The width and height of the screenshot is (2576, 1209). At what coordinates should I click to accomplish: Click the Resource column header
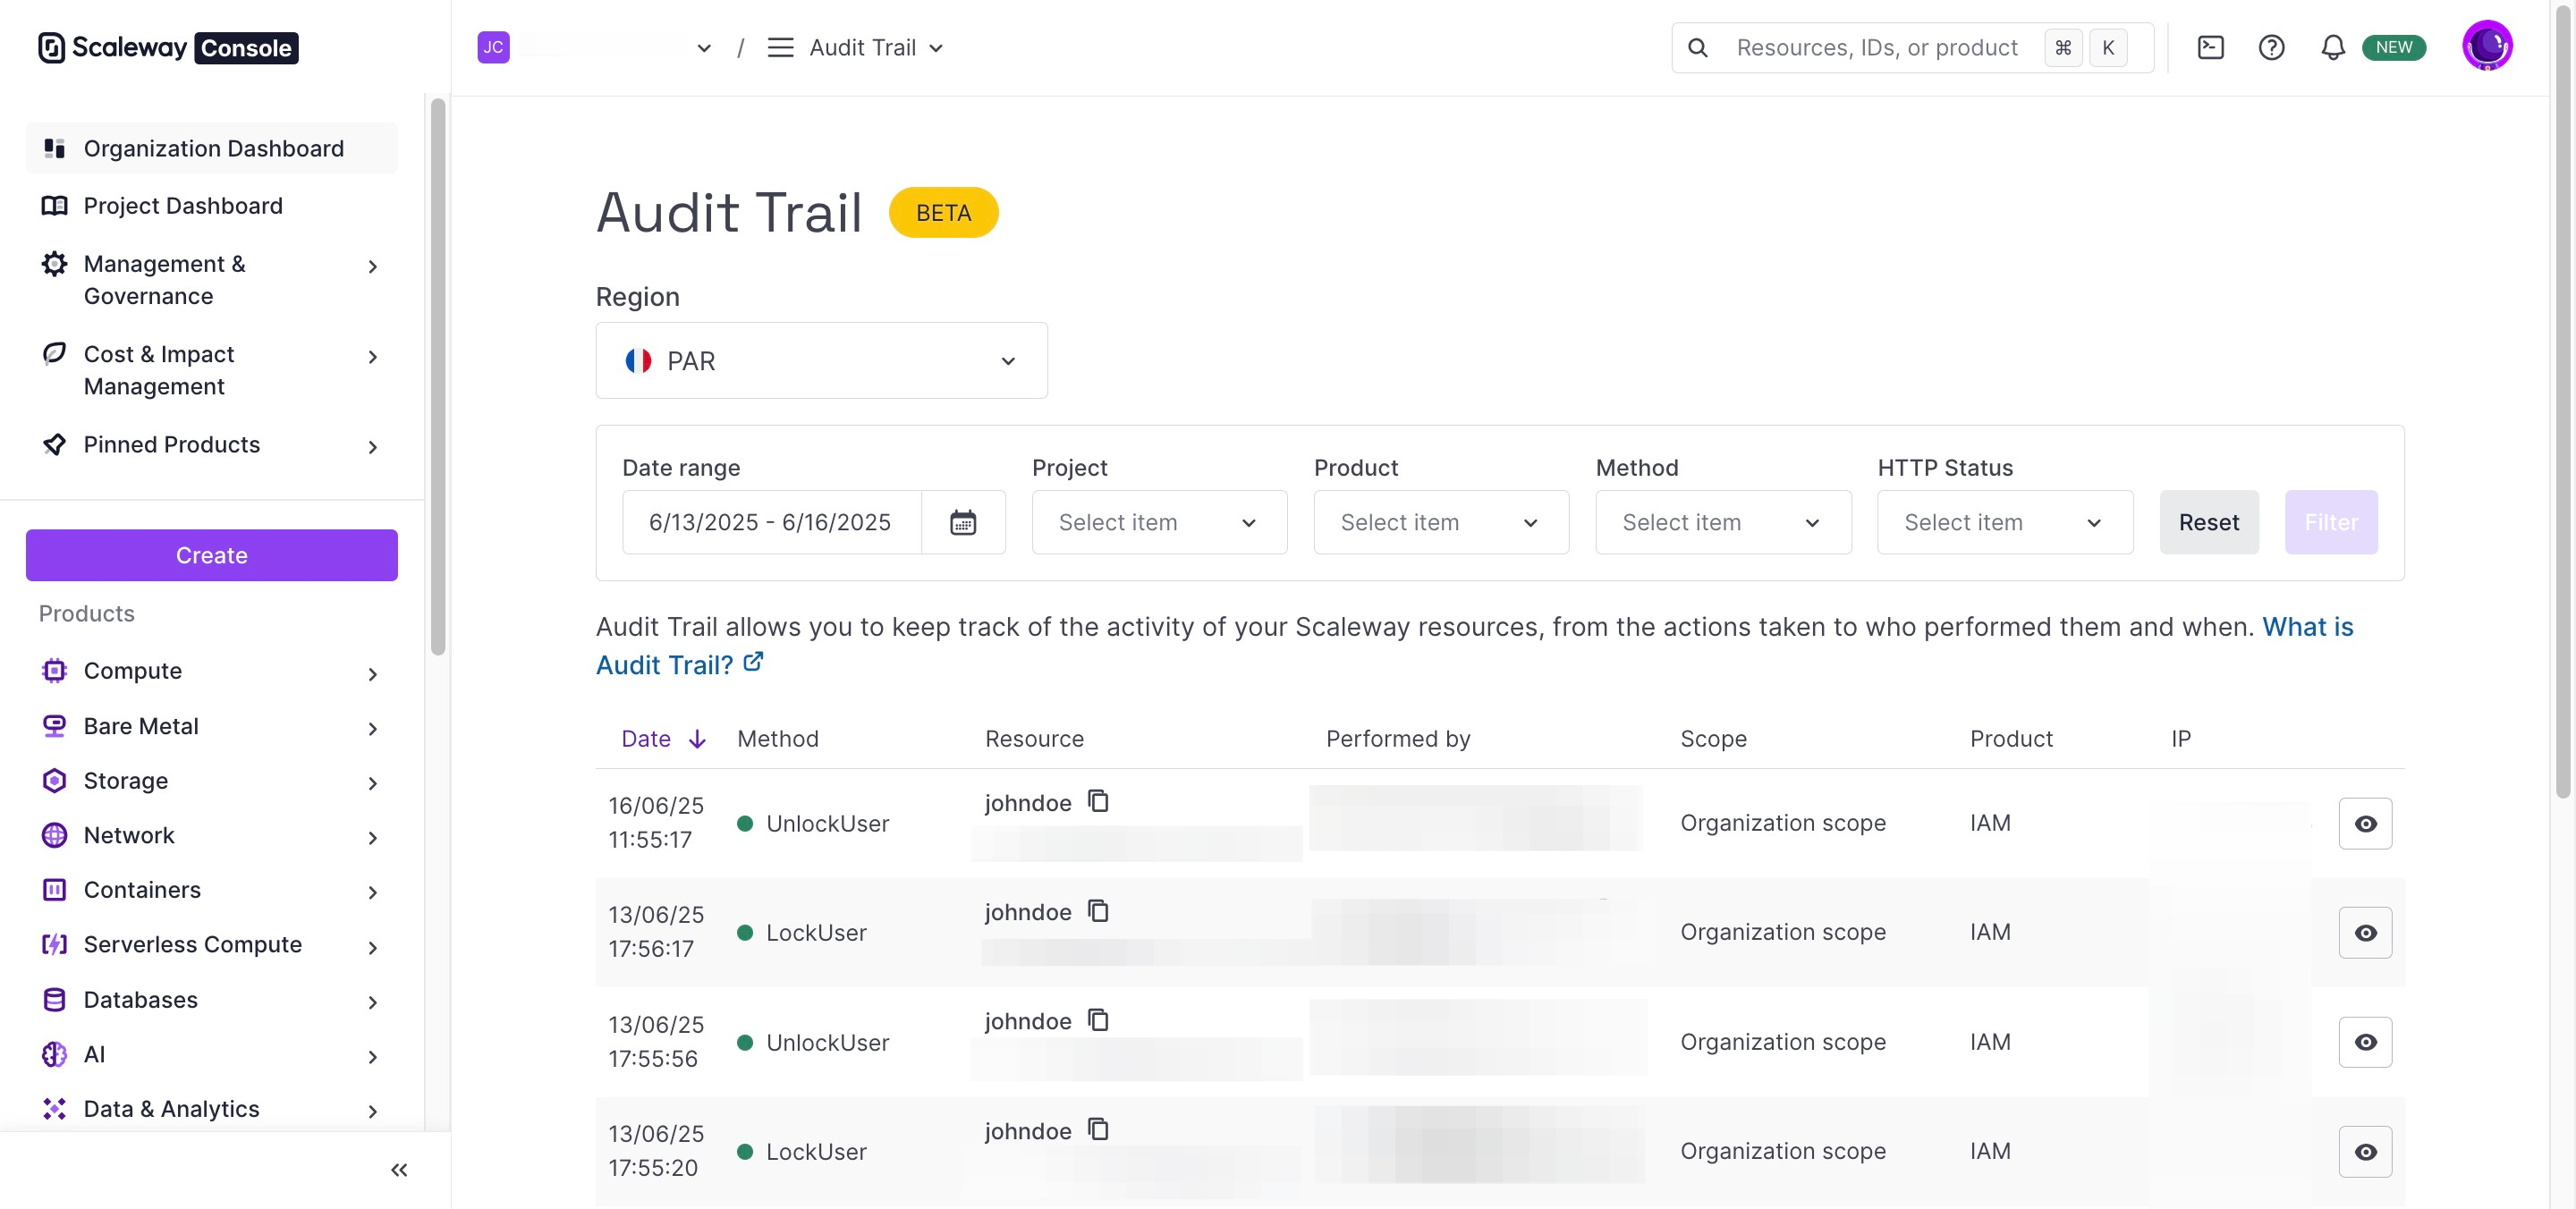tap(1034, 739)
